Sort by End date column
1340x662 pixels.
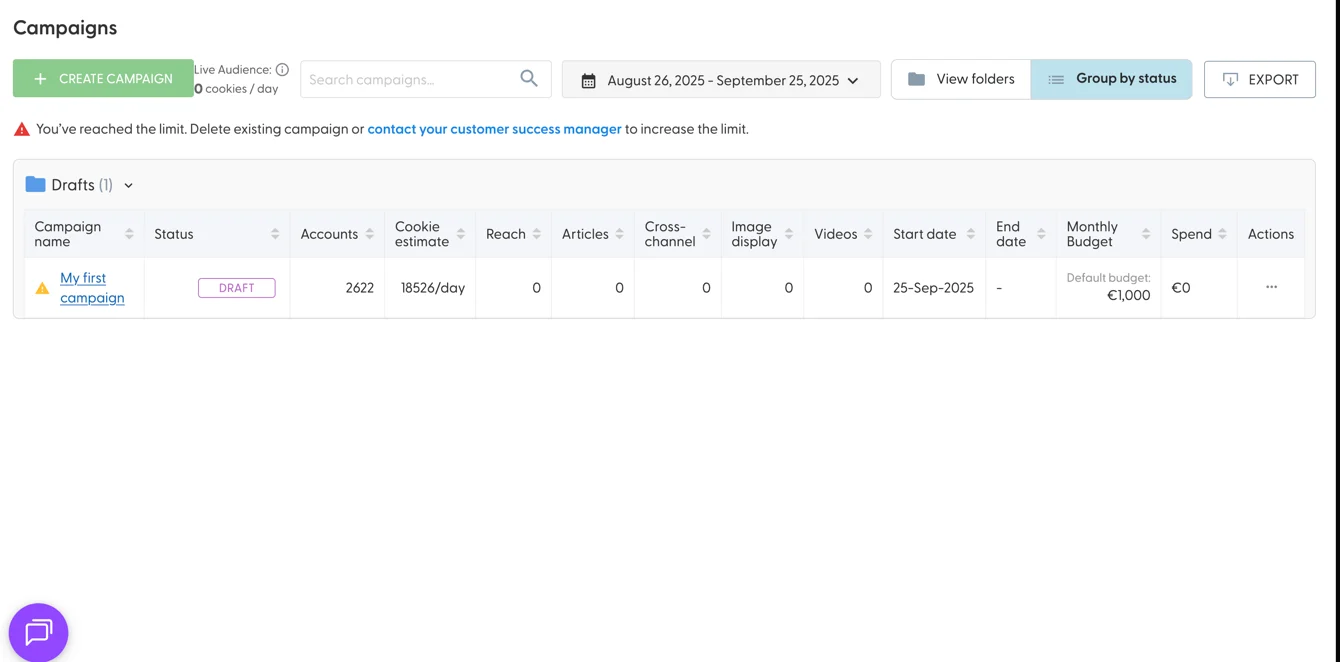pyautogui.click(x=1041, y=234)
